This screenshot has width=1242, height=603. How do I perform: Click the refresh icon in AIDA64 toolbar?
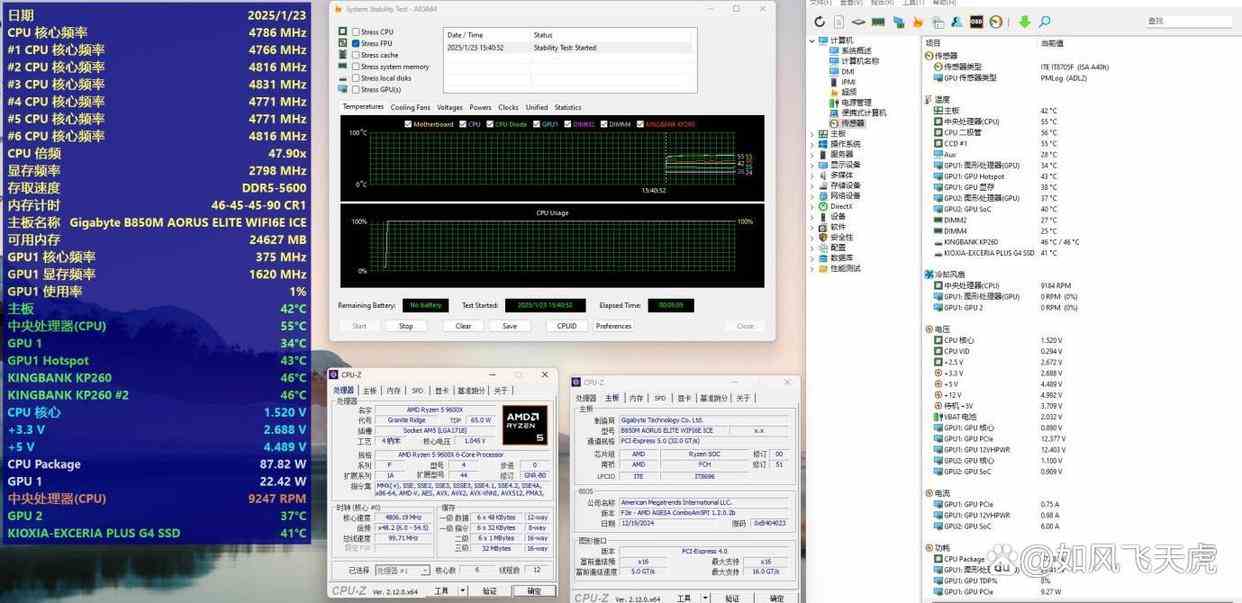(820, 22)
